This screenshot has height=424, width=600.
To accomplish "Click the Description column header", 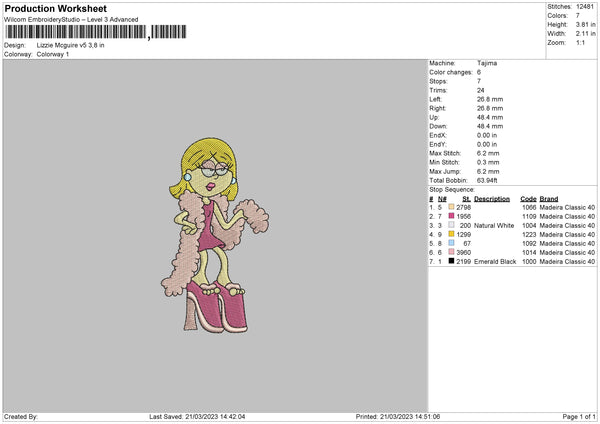I will click(x=492, y=199).
